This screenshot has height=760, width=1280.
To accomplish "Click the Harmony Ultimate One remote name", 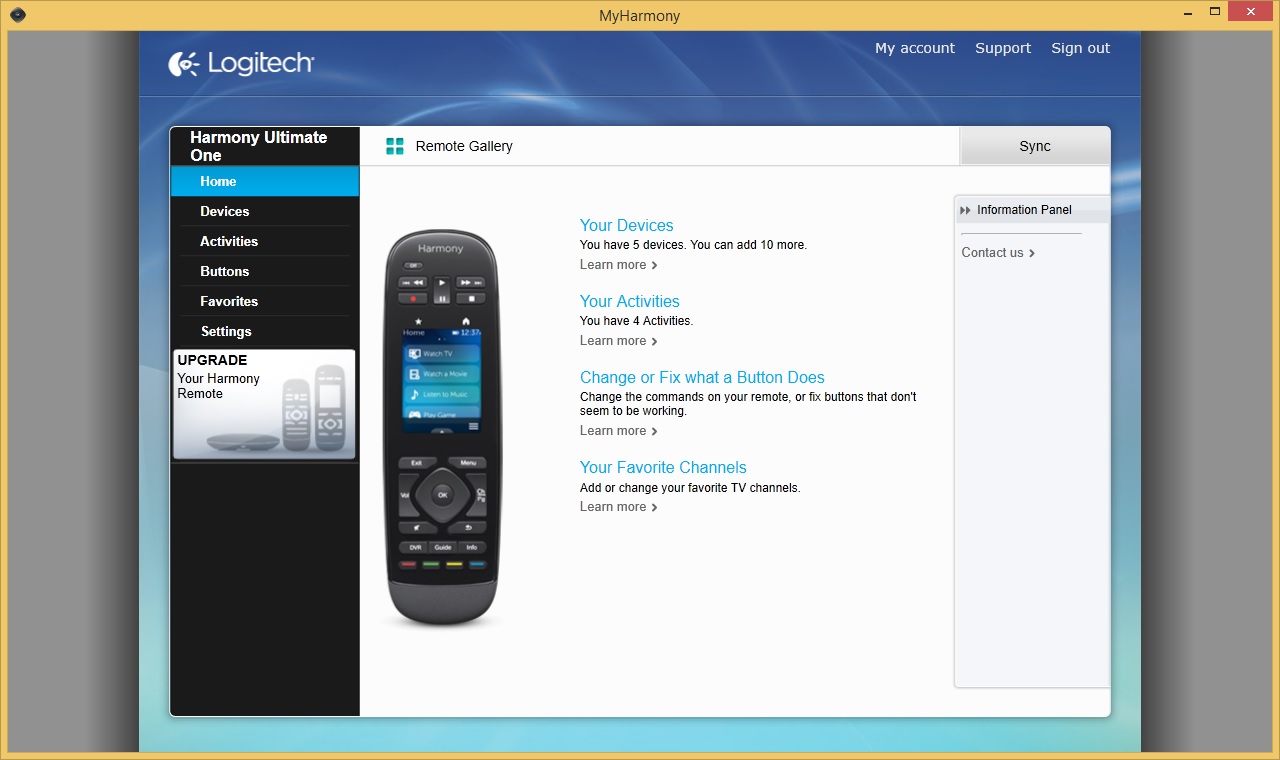I will click(259, 146).
